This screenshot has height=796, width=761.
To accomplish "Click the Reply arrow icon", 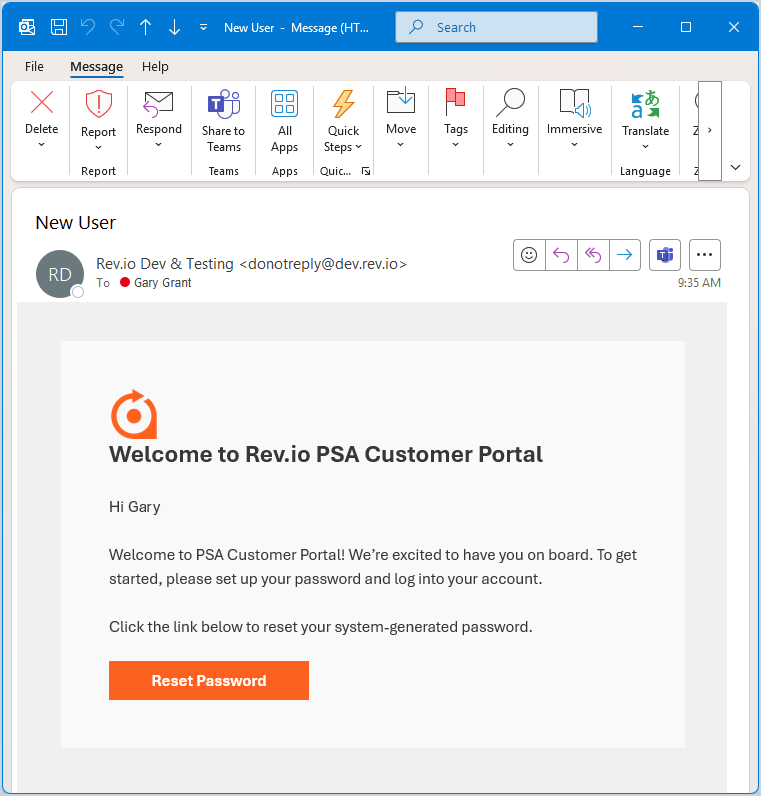I will [x=561, y=255].
